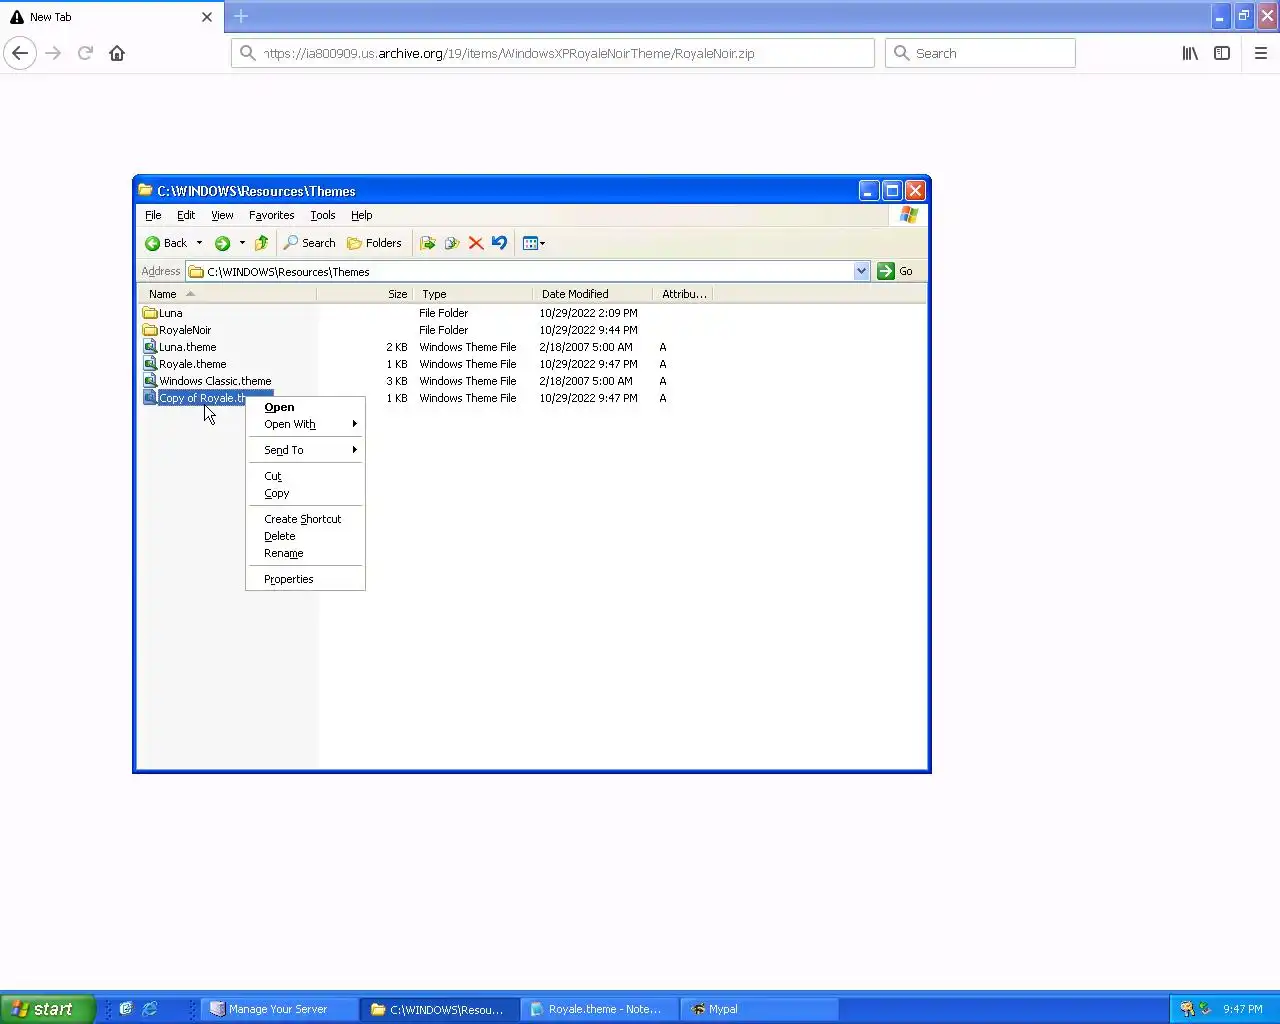
Task: Switch to Mypal taskbar button
Action: tap(761, 1009)
